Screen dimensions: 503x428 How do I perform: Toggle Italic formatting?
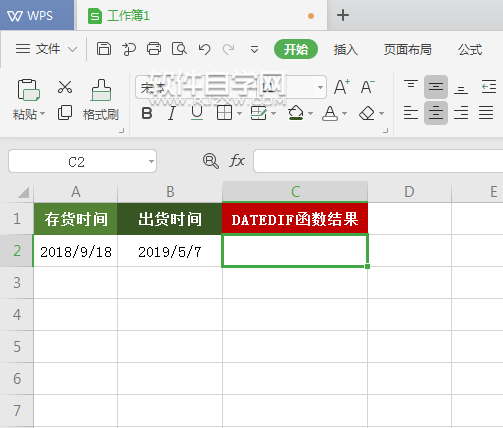click(172, 113)
